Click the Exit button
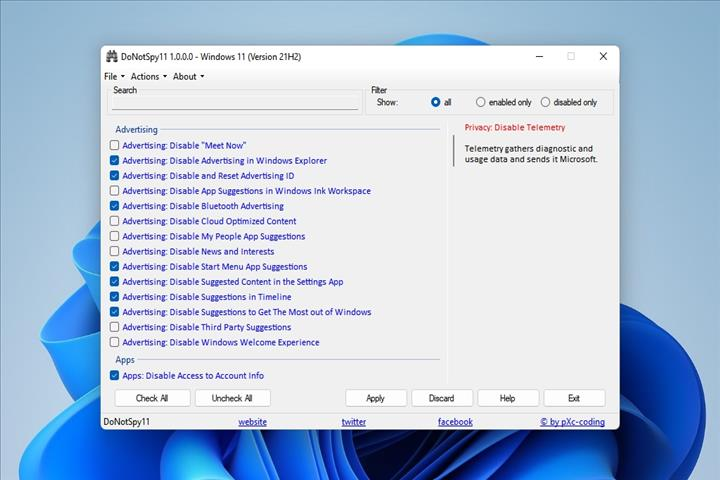Image resolution: width=720 pixels, height=480 pixels. tap(574, 398)
